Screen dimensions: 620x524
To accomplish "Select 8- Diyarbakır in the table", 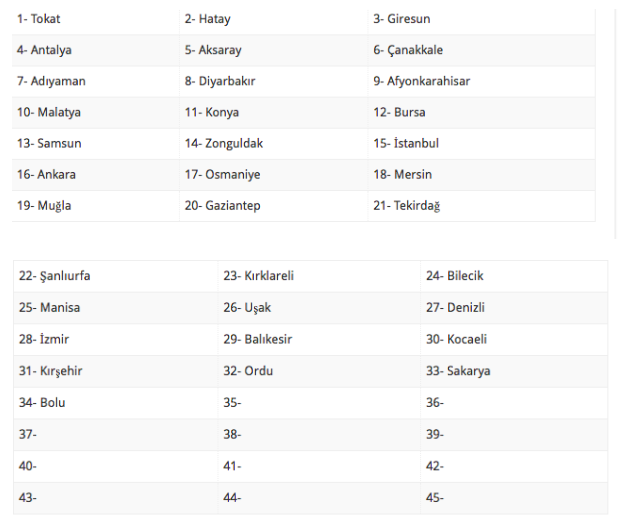I will coord(220,81).
